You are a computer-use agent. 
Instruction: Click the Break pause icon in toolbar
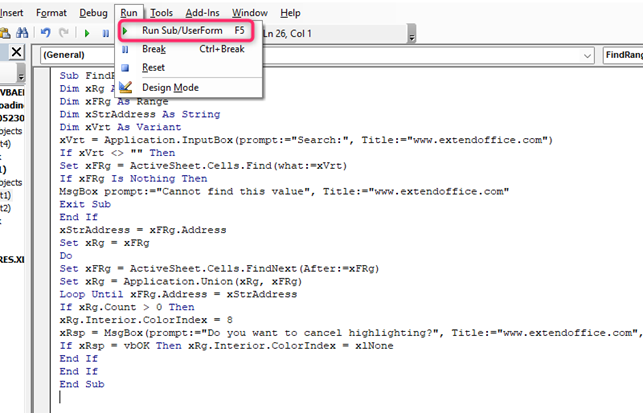pyautogui.click(x=106, y=33)
